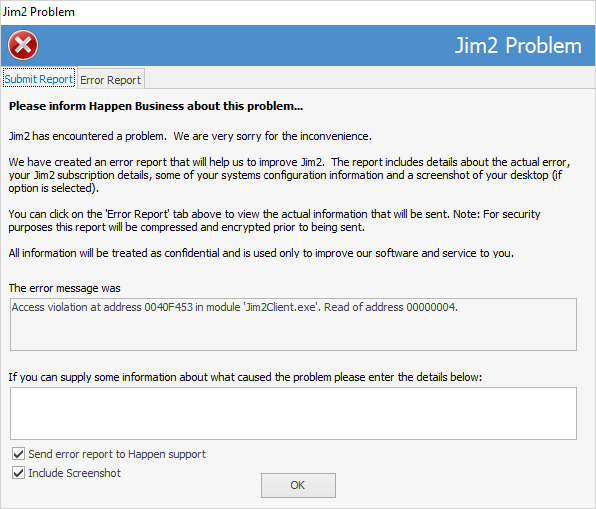Click the red error X icon
The height and width of the screenshot is (509, 596).
point(23,45)
